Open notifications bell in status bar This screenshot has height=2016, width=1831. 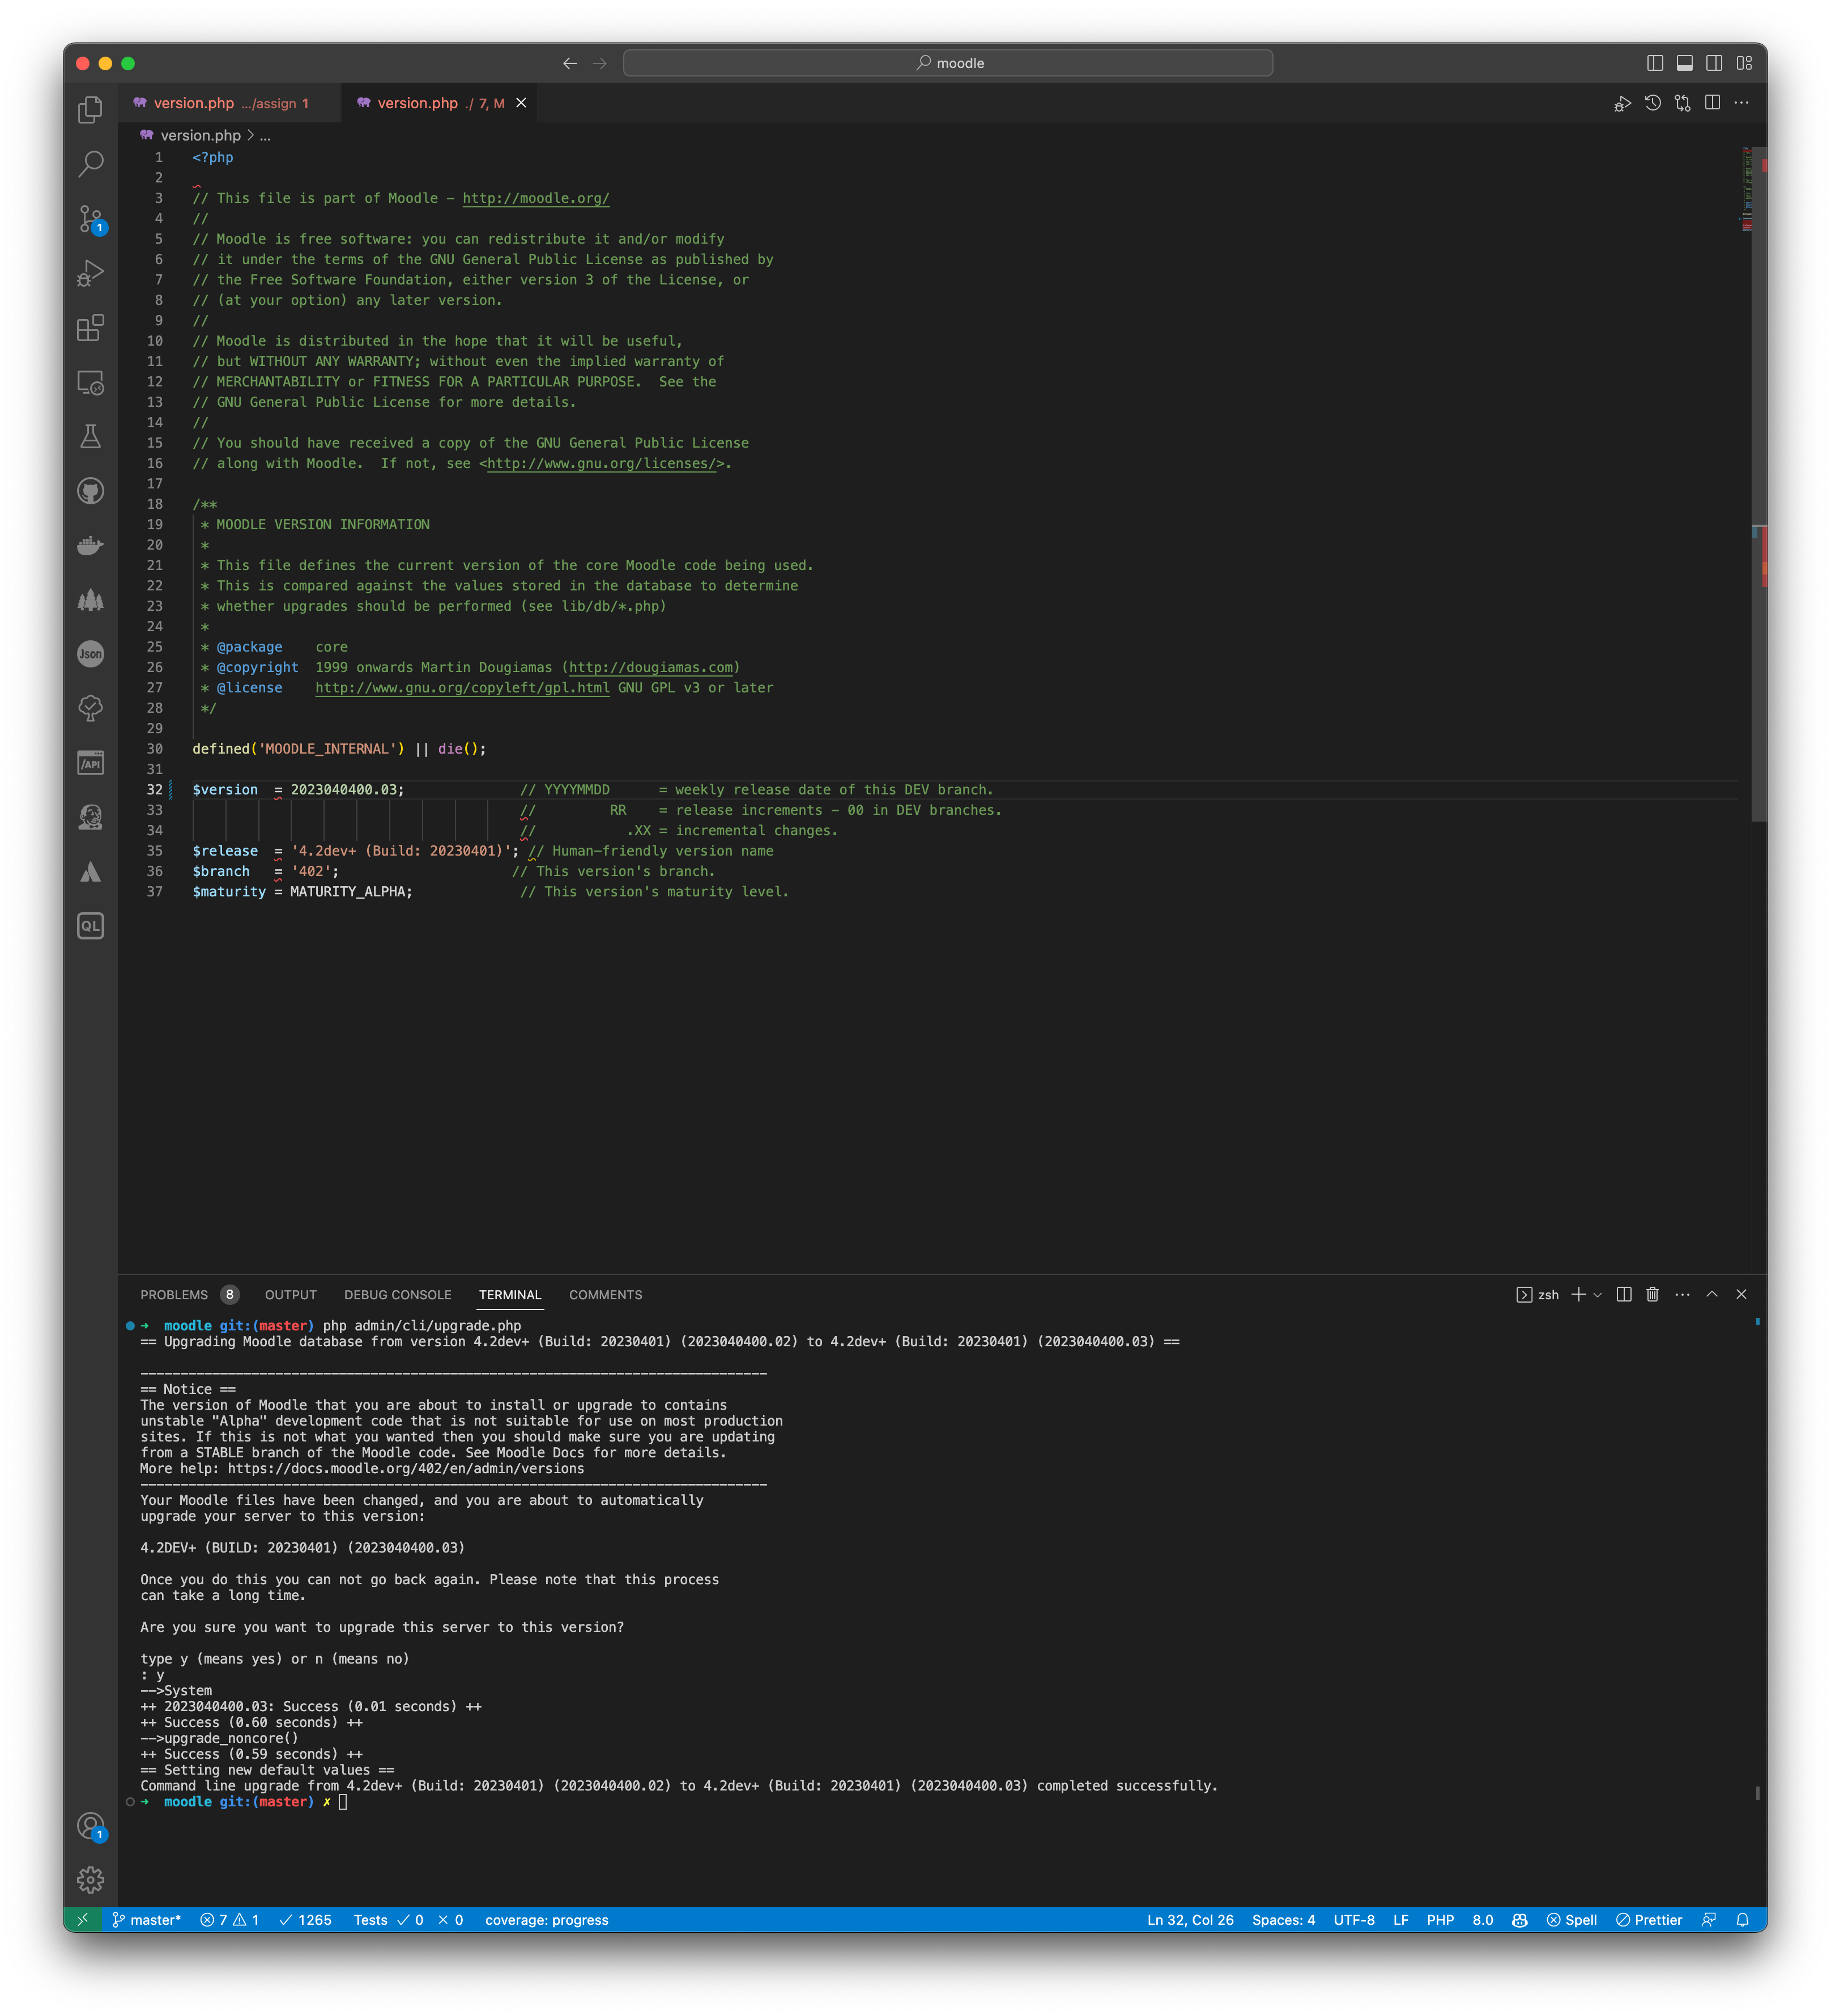point(1743,1920)
